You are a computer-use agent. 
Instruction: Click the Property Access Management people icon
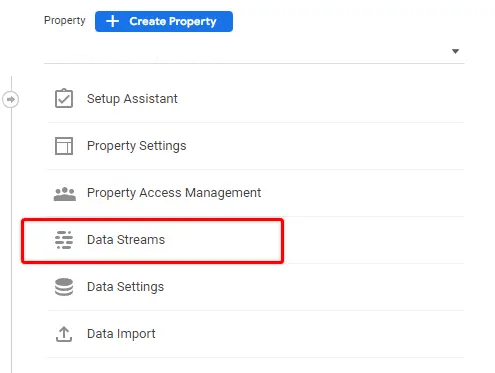65,194
